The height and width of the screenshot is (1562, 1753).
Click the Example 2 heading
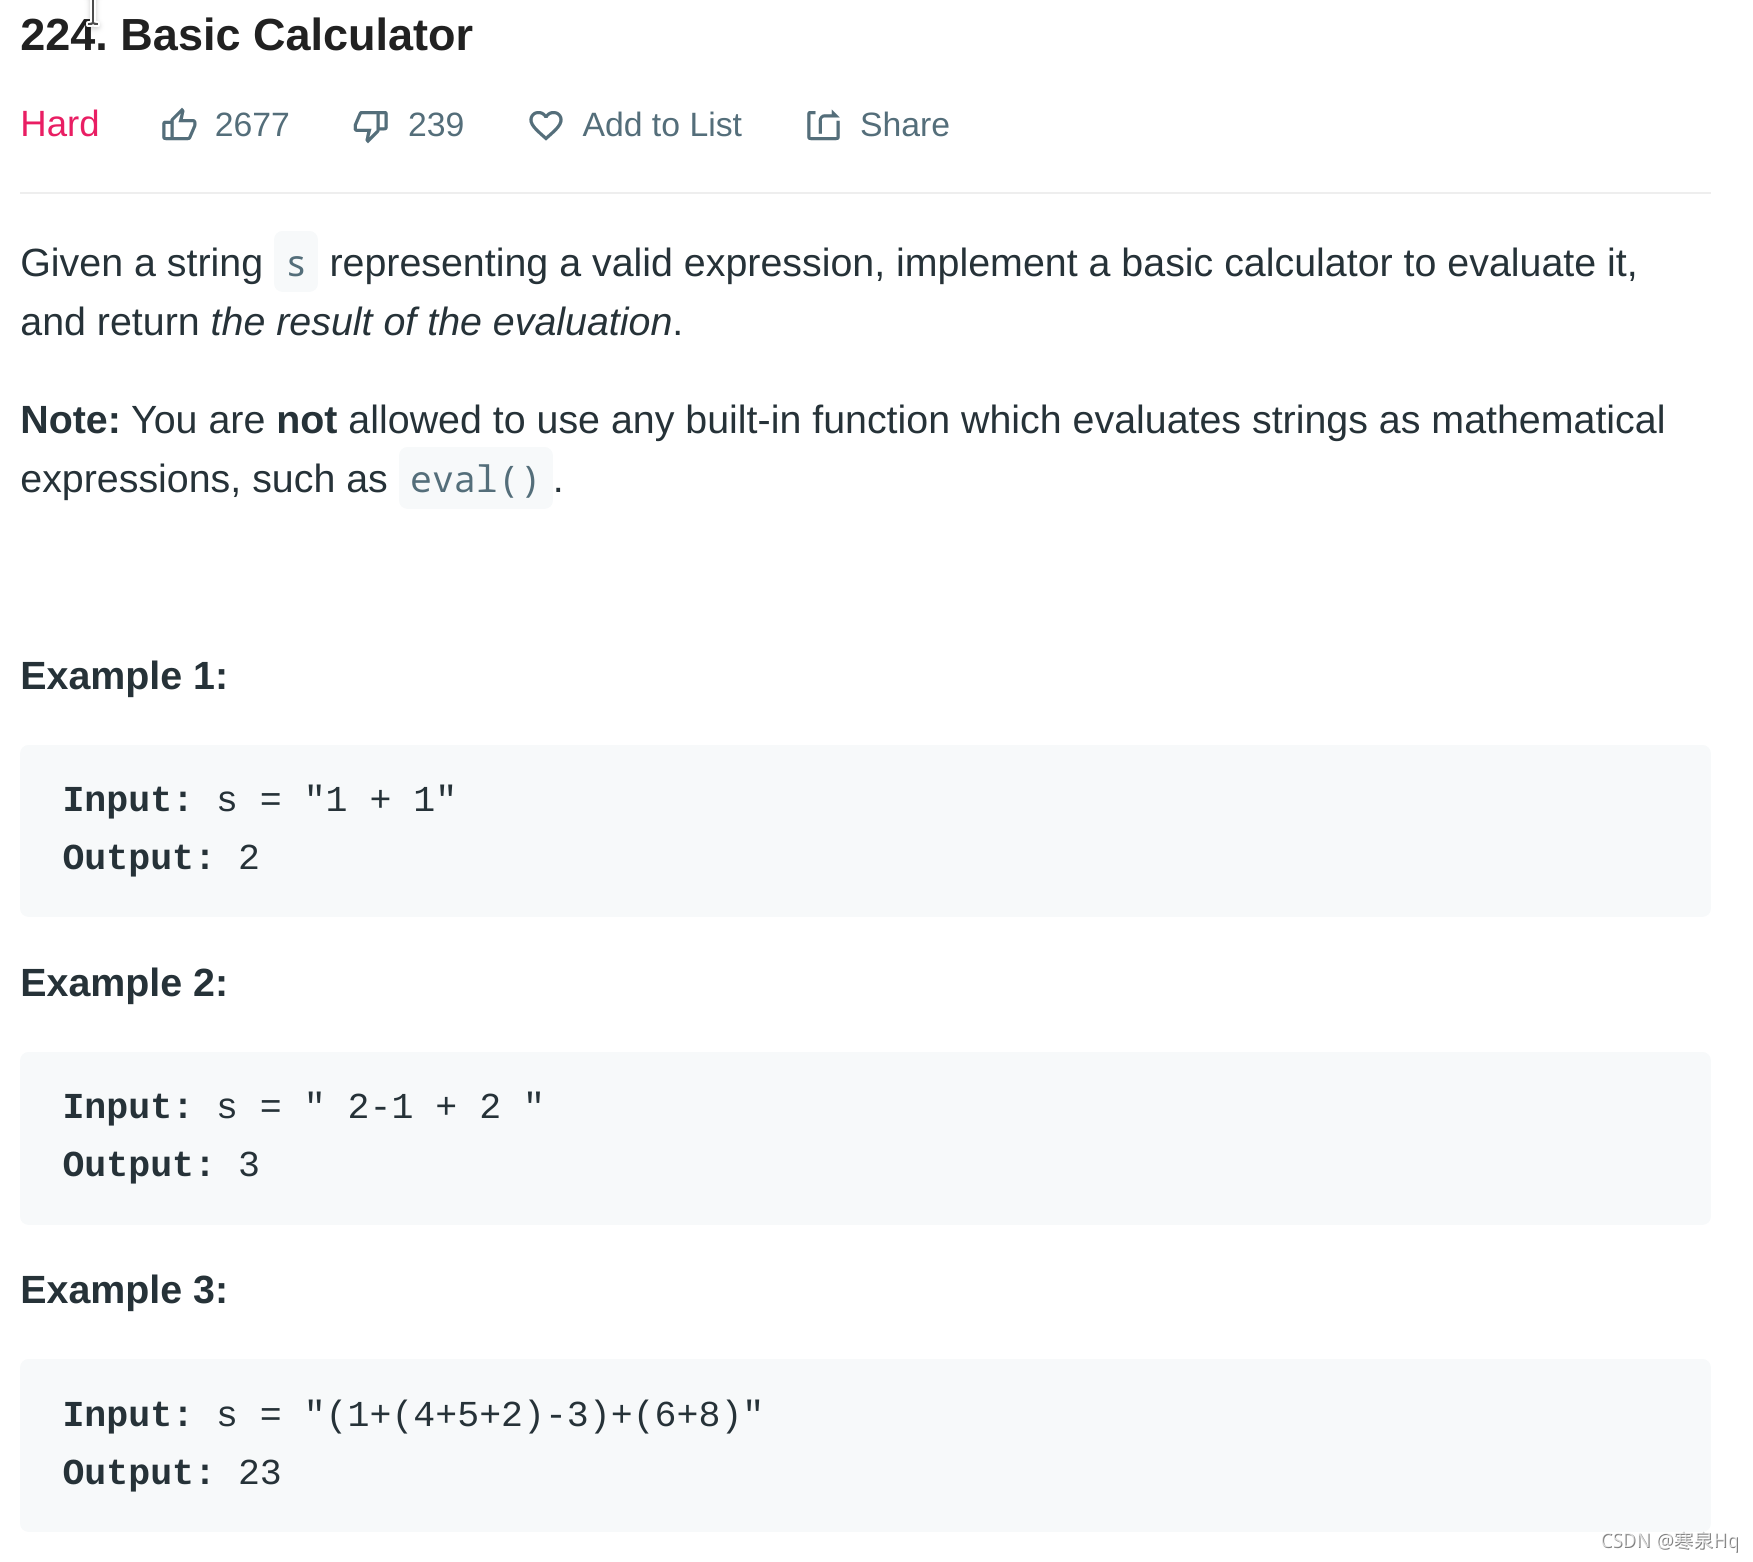click(x=124, y=983)
